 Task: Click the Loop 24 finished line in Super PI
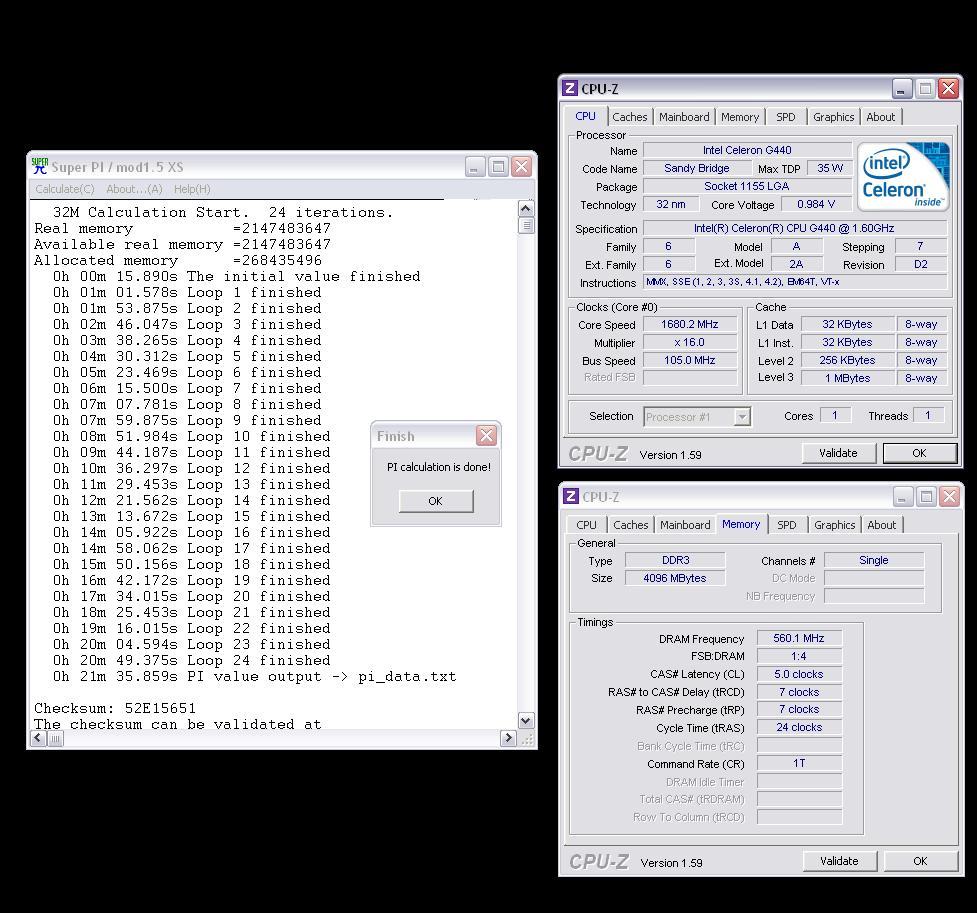coord(192,660)
